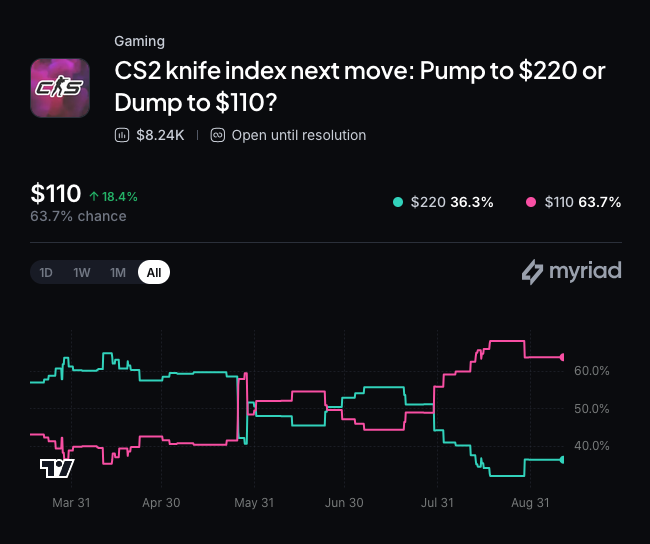650x544 pixels.
Task: Select the 1D time range
Action: 46,272
